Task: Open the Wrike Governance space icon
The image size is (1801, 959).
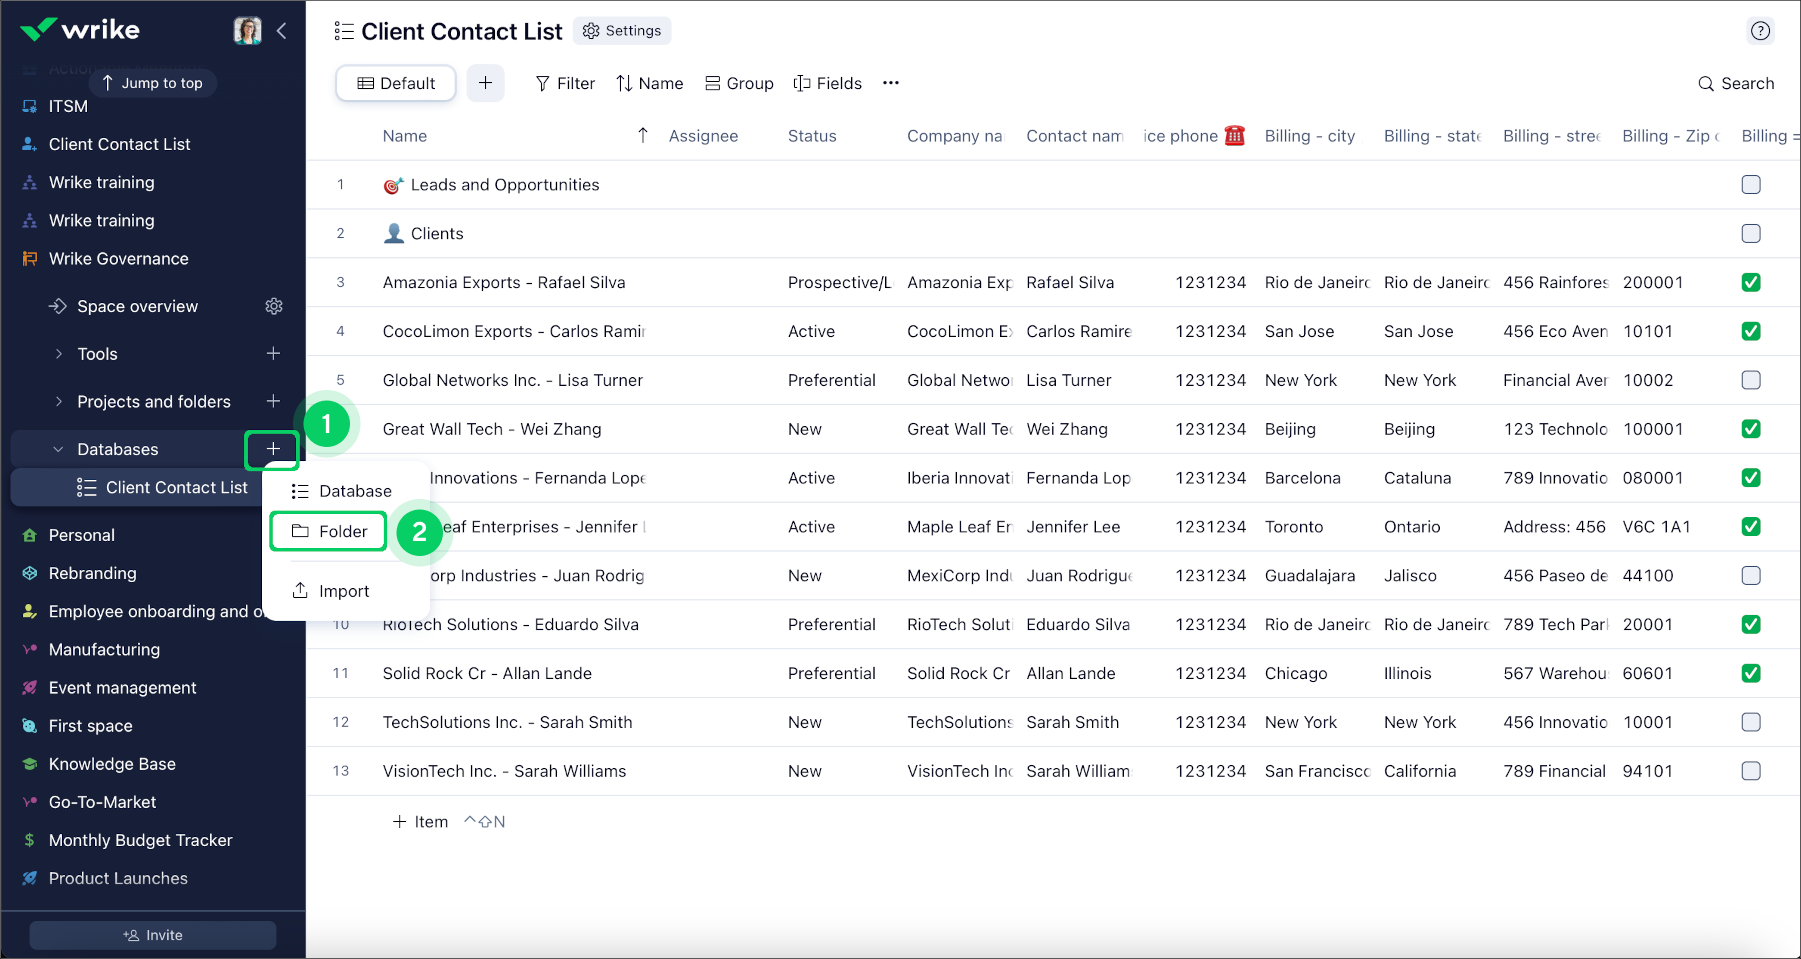Action: [x=29, y=258]
